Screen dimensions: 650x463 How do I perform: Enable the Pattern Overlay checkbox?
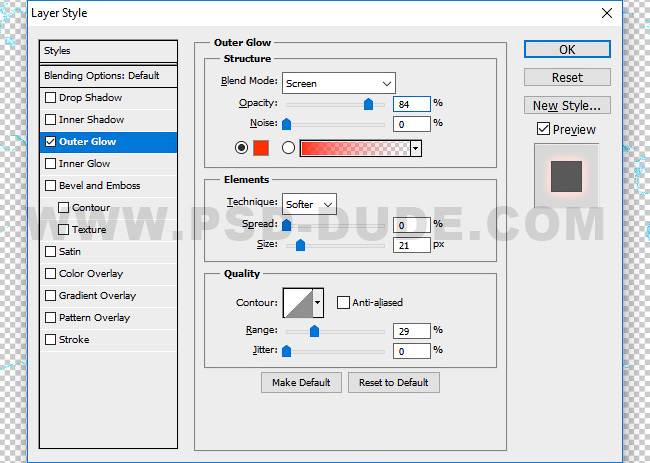pos(50,317)
